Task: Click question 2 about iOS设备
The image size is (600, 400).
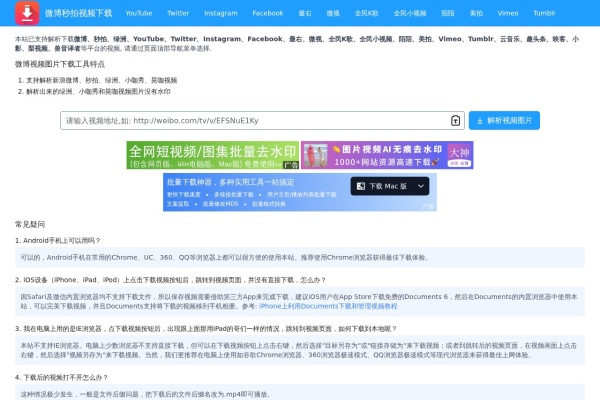Action: [170, 280]
